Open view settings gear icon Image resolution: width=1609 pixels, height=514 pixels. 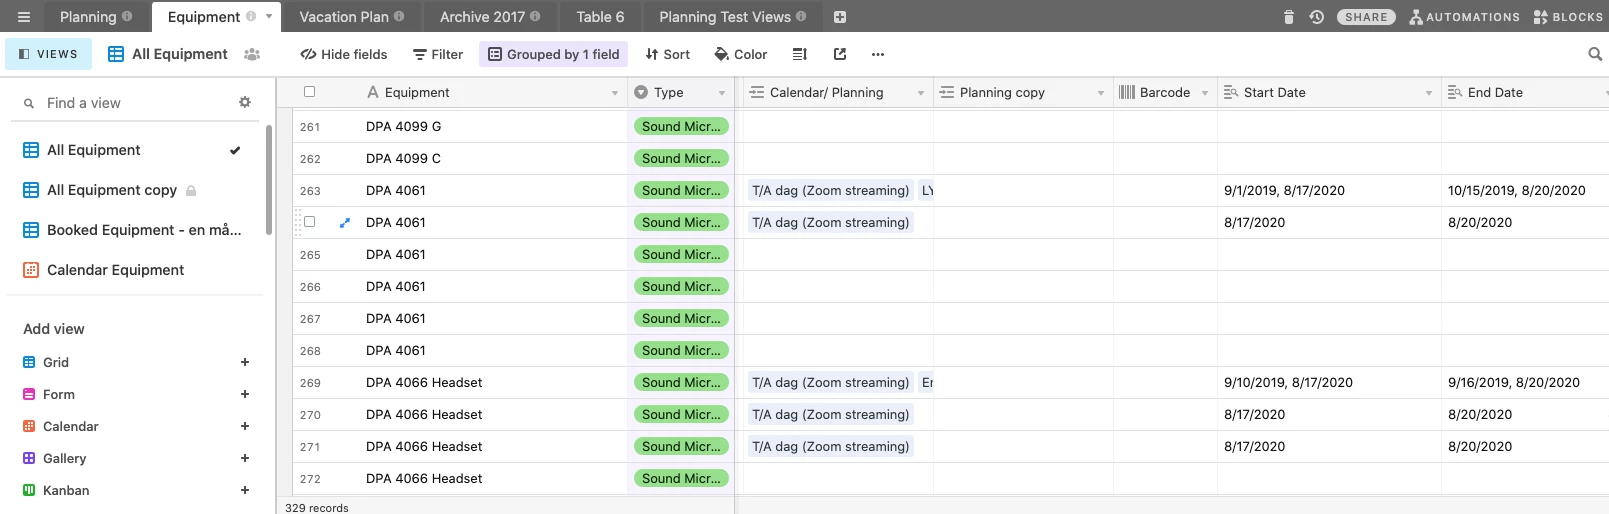point(245,102)
